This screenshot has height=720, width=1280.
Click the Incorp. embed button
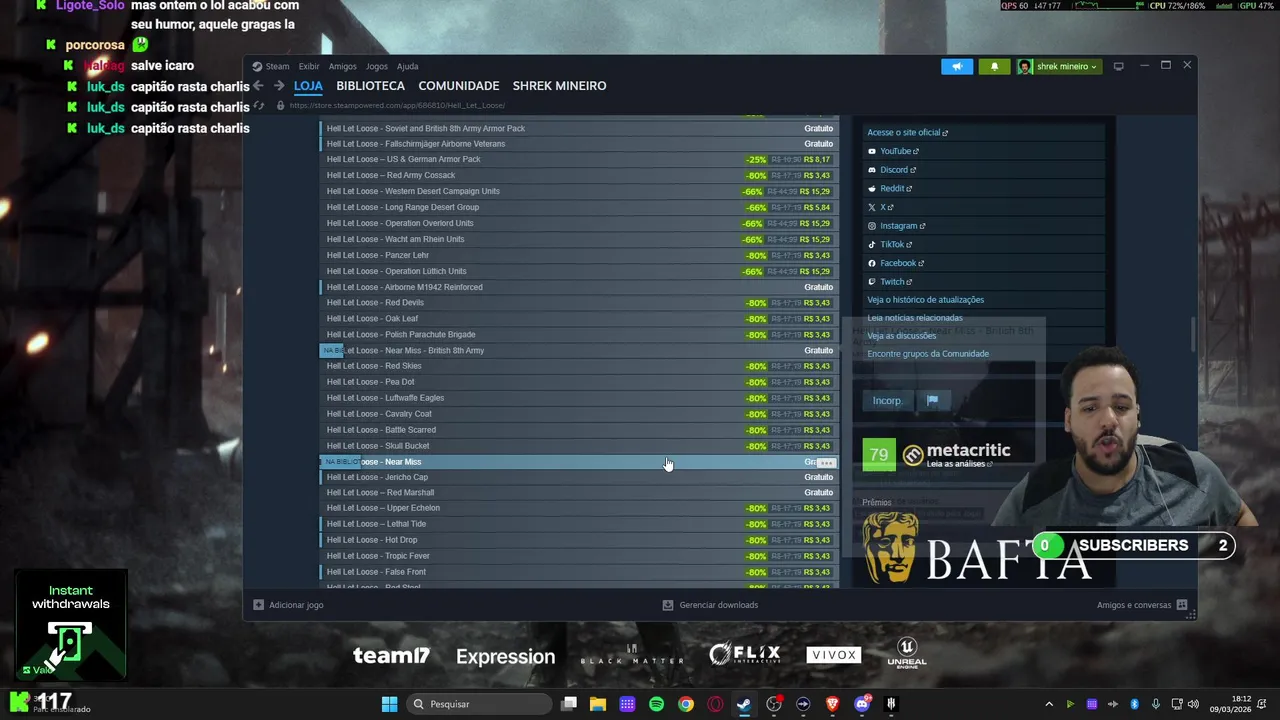pyautogui.click(x=886, y=401)
